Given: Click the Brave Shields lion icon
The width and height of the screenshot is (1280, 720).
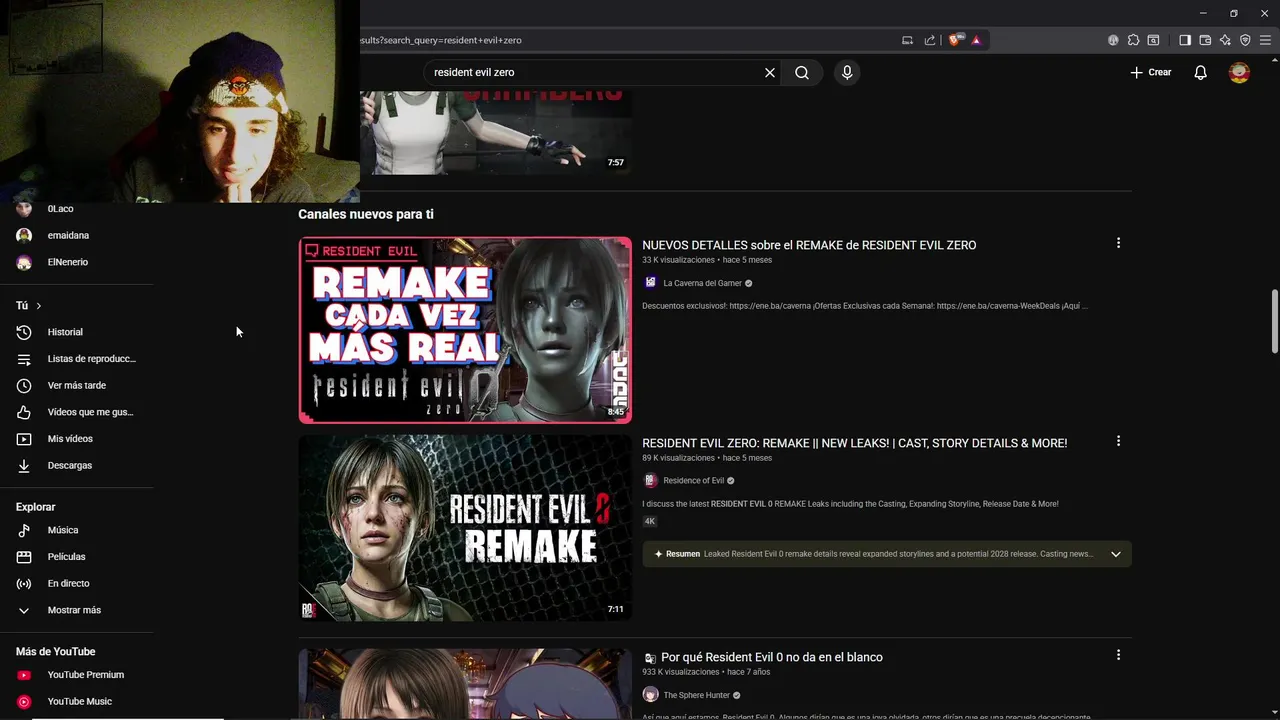Looking at the screenshot, I should (955, 40).
